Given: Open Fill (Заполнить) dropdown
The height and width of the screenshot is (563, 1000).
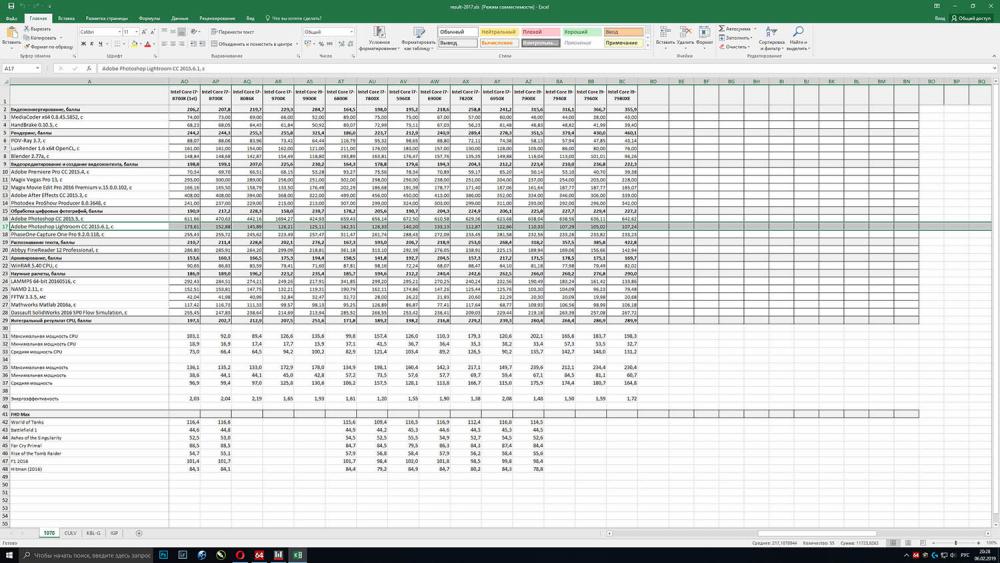Looking at the screenshot, I should click(735, 38).
